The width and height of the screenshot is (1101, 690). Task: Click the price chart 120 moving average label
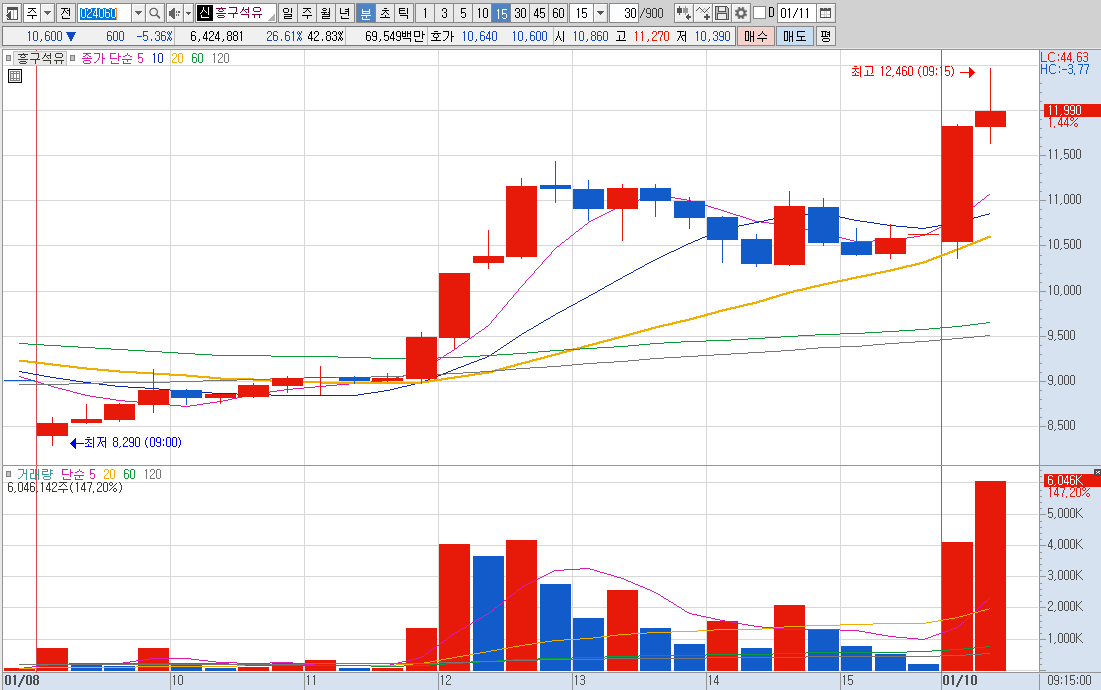click(220, 58)
